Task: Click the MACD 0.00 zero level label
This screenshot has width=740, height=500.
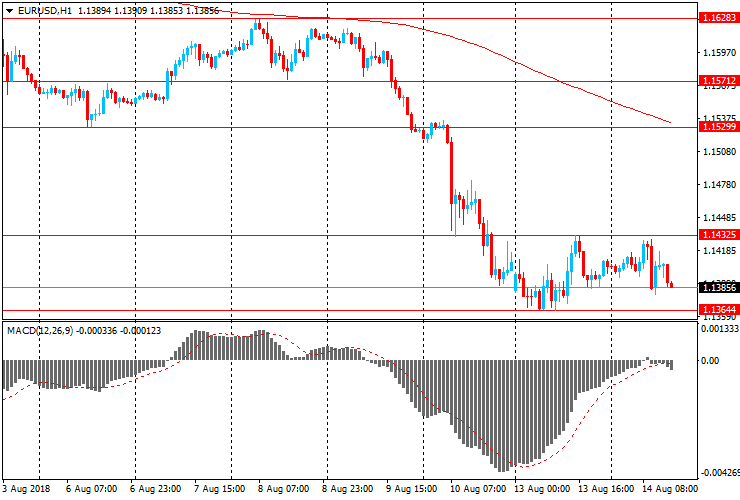Action: click(x=710, y=361)
